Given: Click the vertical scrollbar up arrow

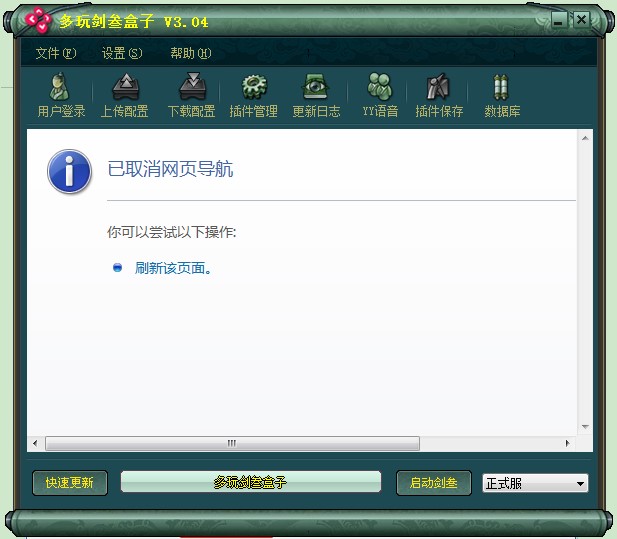Looking at the screenshot, I should tap(585, 138).
